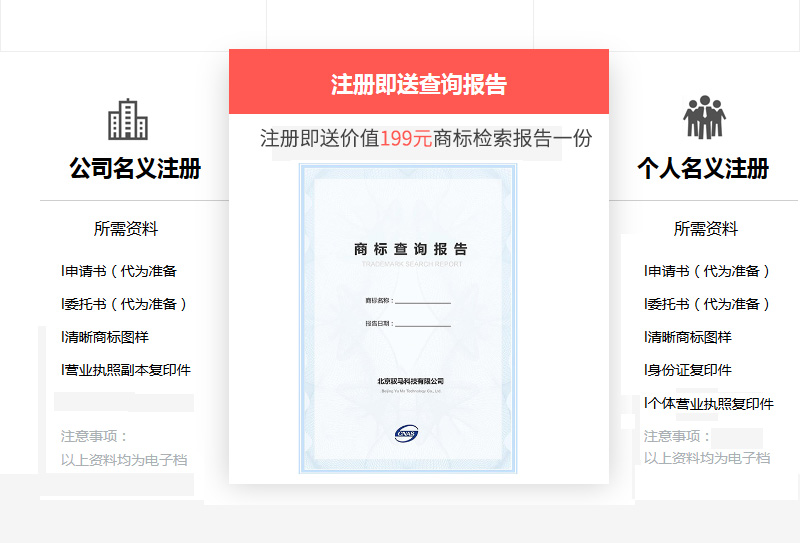Click 所需资料 under personal registration
800x543 pixels.
tap(705, 229)
